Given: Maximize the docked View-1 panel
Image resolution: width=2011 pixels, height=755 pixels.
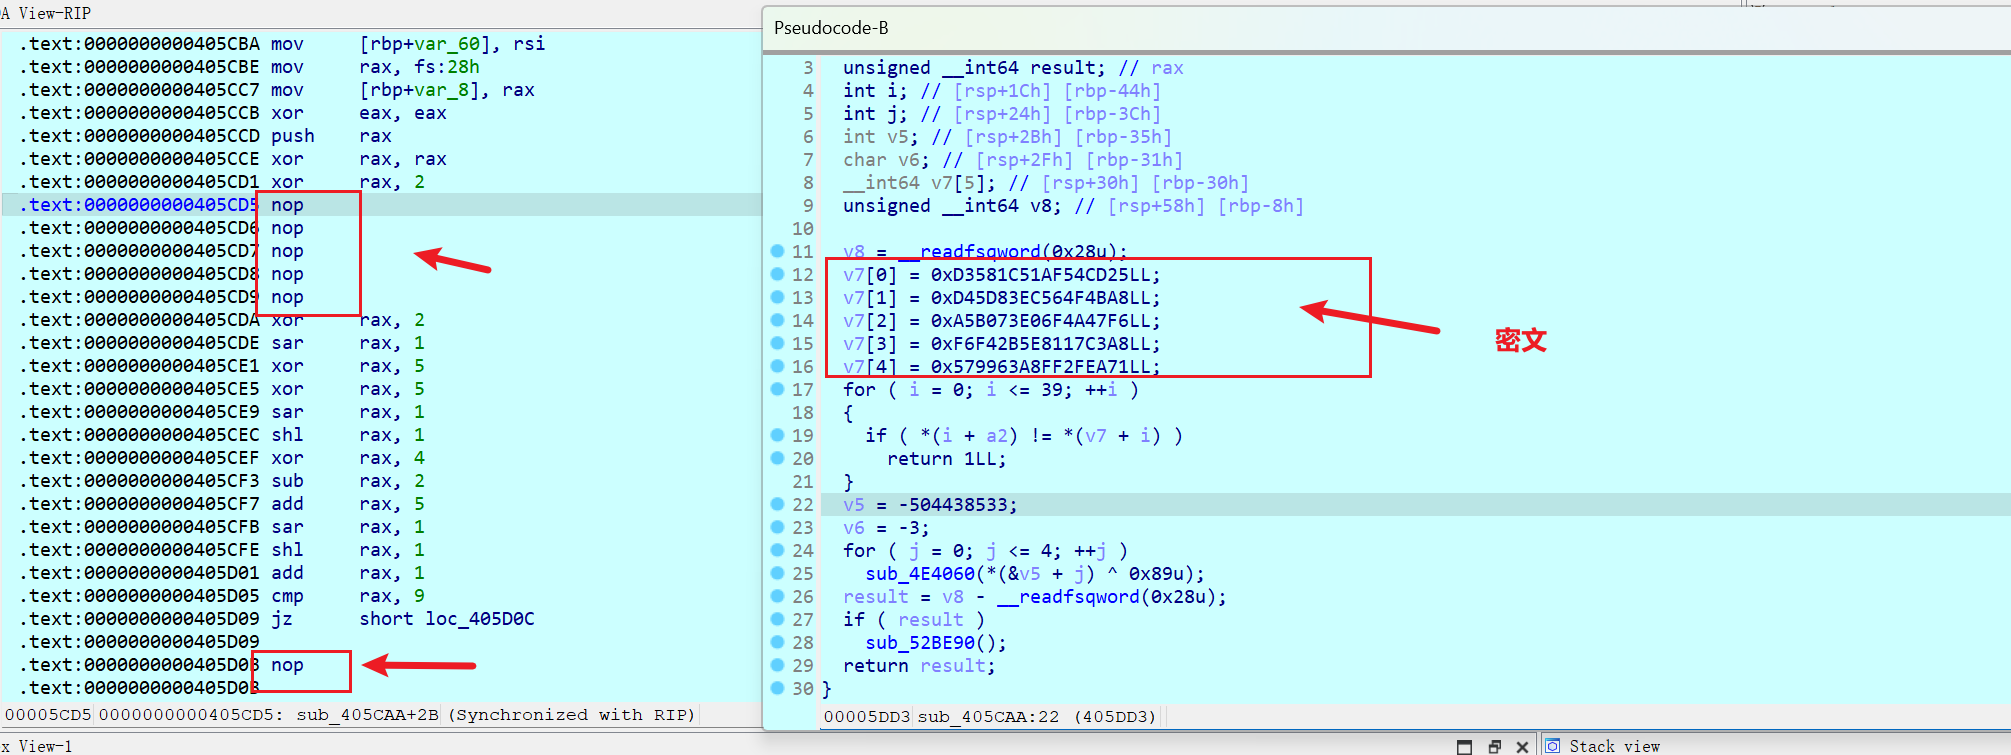Looking at the screenshot, I should pos(1464,747).
